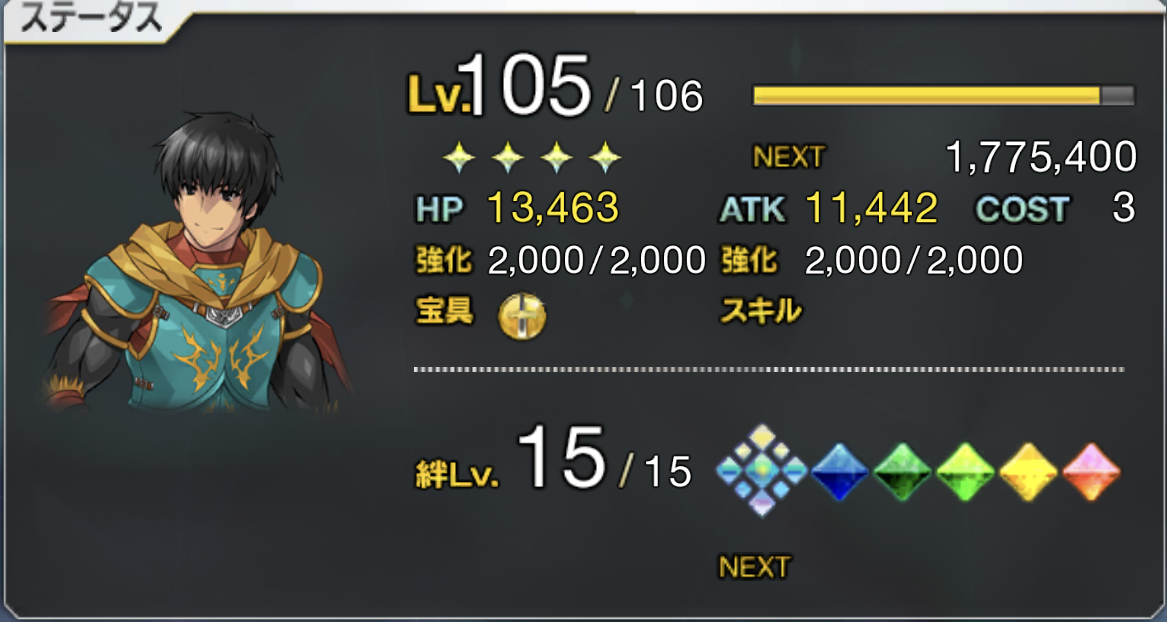Image resolution: width=1167 pixels, height=622 pixels.
Task: Click the yellow experience progress bar
Action: (944, 95)
